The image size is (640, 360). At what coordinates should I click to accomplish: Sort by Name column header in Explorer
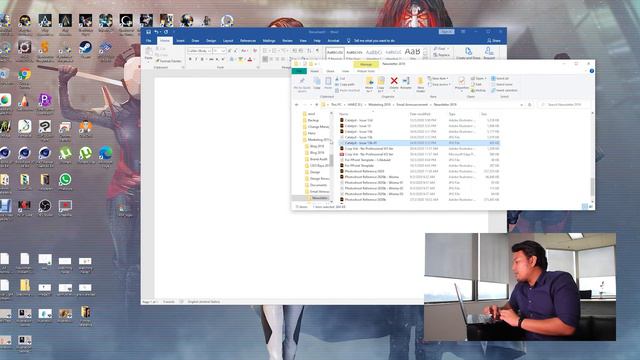(344, 114)
